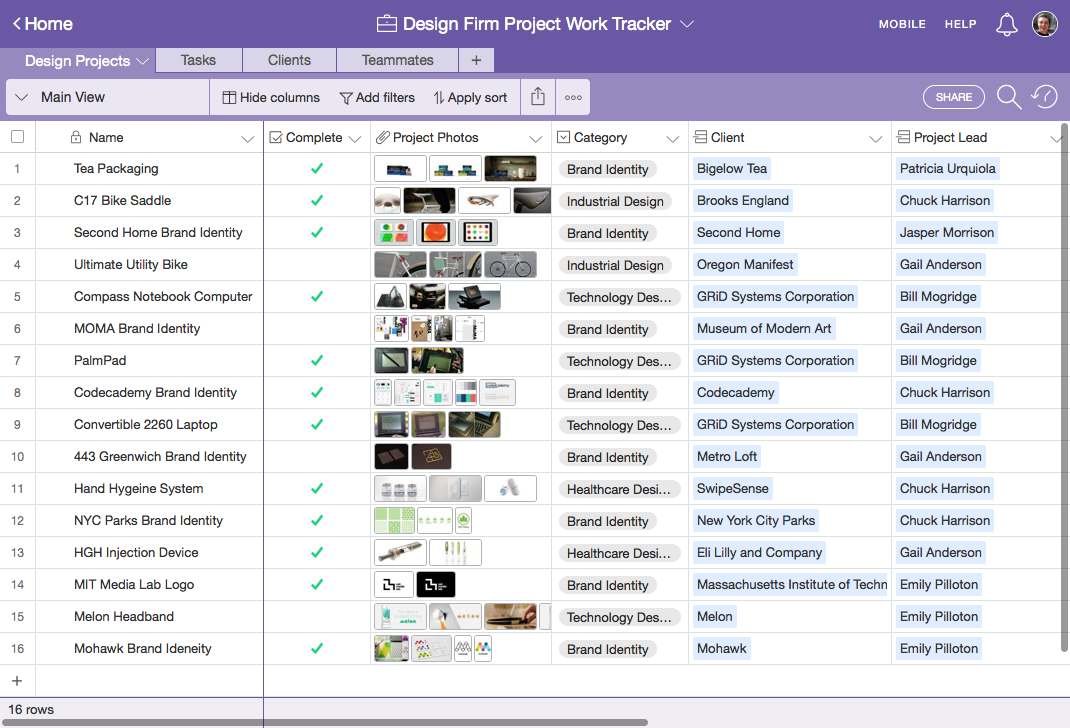Click the share/export view icon in toolbar
Viewport: 1070px width, 728px height.
(x=538, y=97)
